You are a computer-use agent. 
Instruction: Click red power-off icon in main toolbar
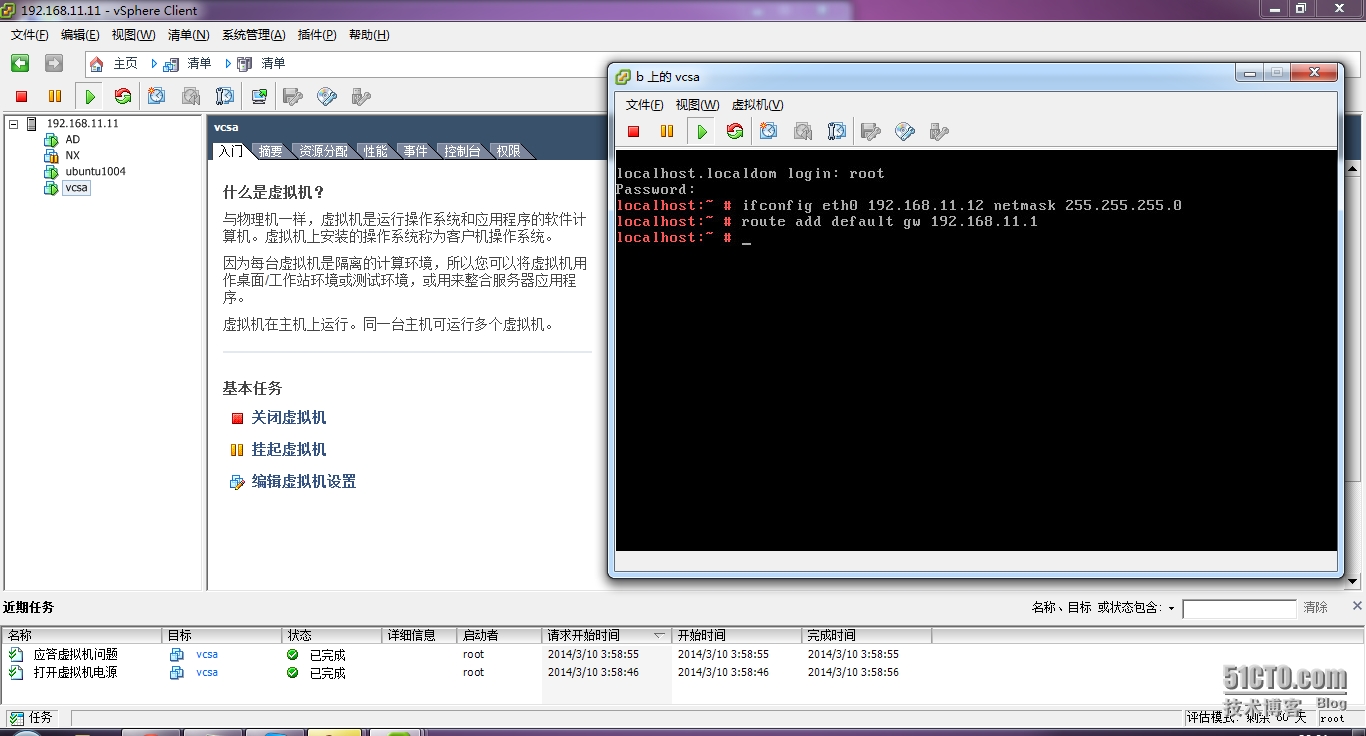click(21, 96)
